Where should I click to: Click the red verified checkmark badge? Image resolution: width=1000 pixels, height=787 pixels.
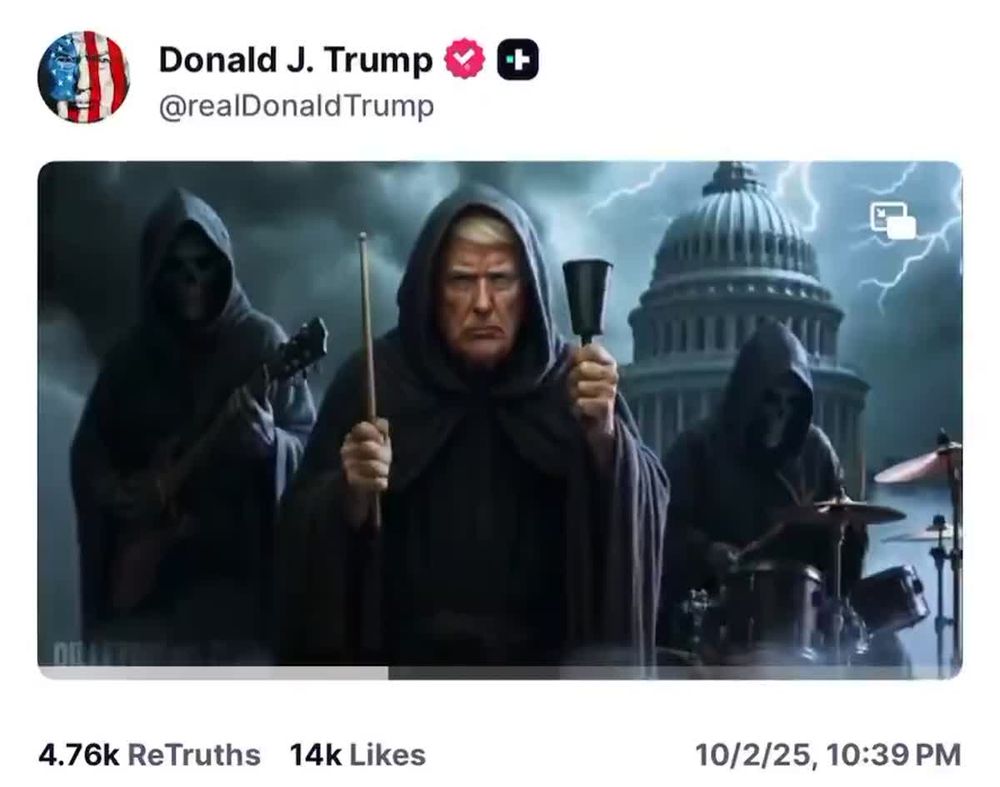point(464,59)
